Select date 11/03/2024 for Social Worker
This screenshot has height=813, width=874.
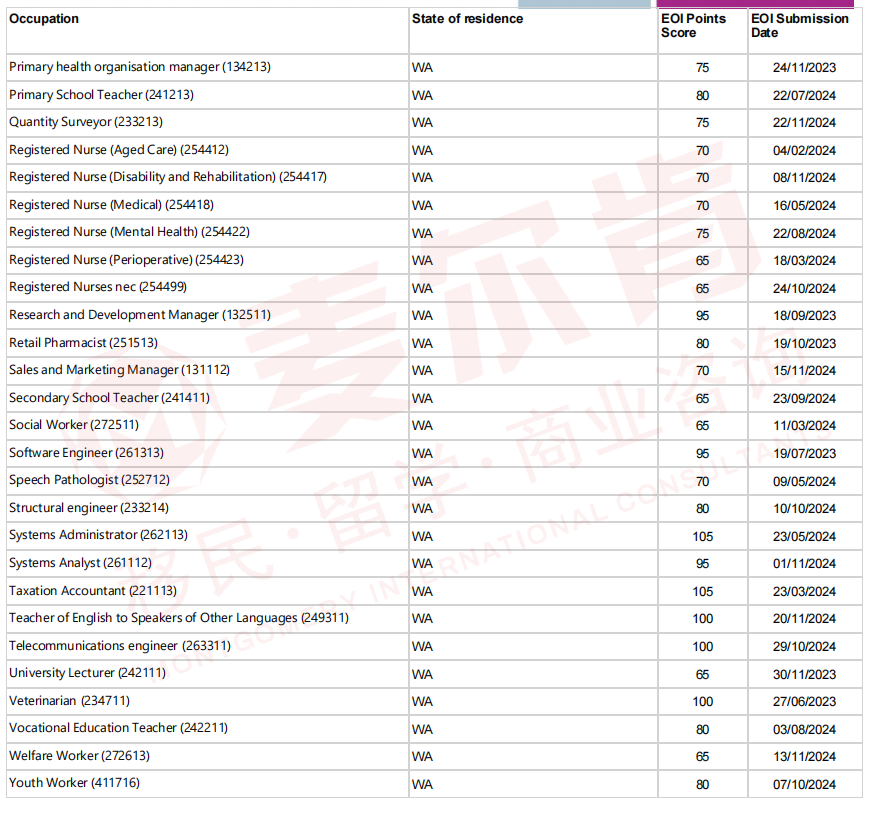coord(804,426)
